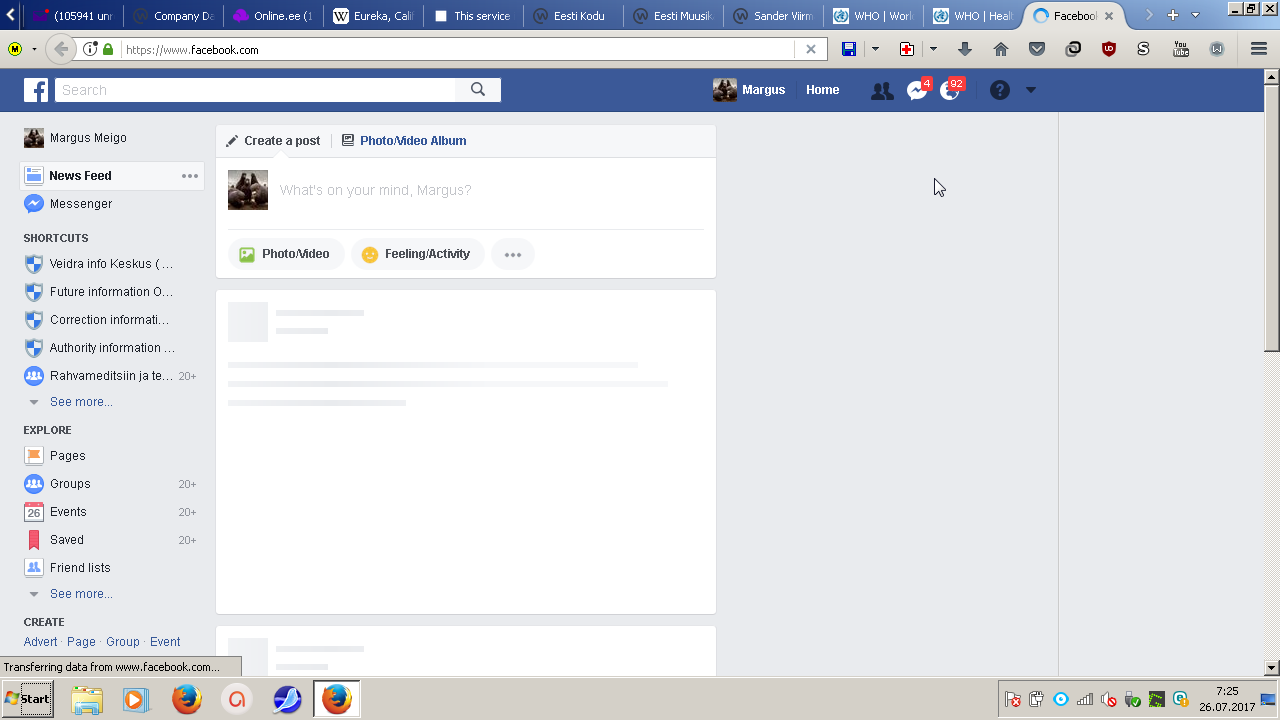Screen dimensions: 1280x720
Task: Click the Downloads arrow toolbar icon
Action: click(965, 49)
